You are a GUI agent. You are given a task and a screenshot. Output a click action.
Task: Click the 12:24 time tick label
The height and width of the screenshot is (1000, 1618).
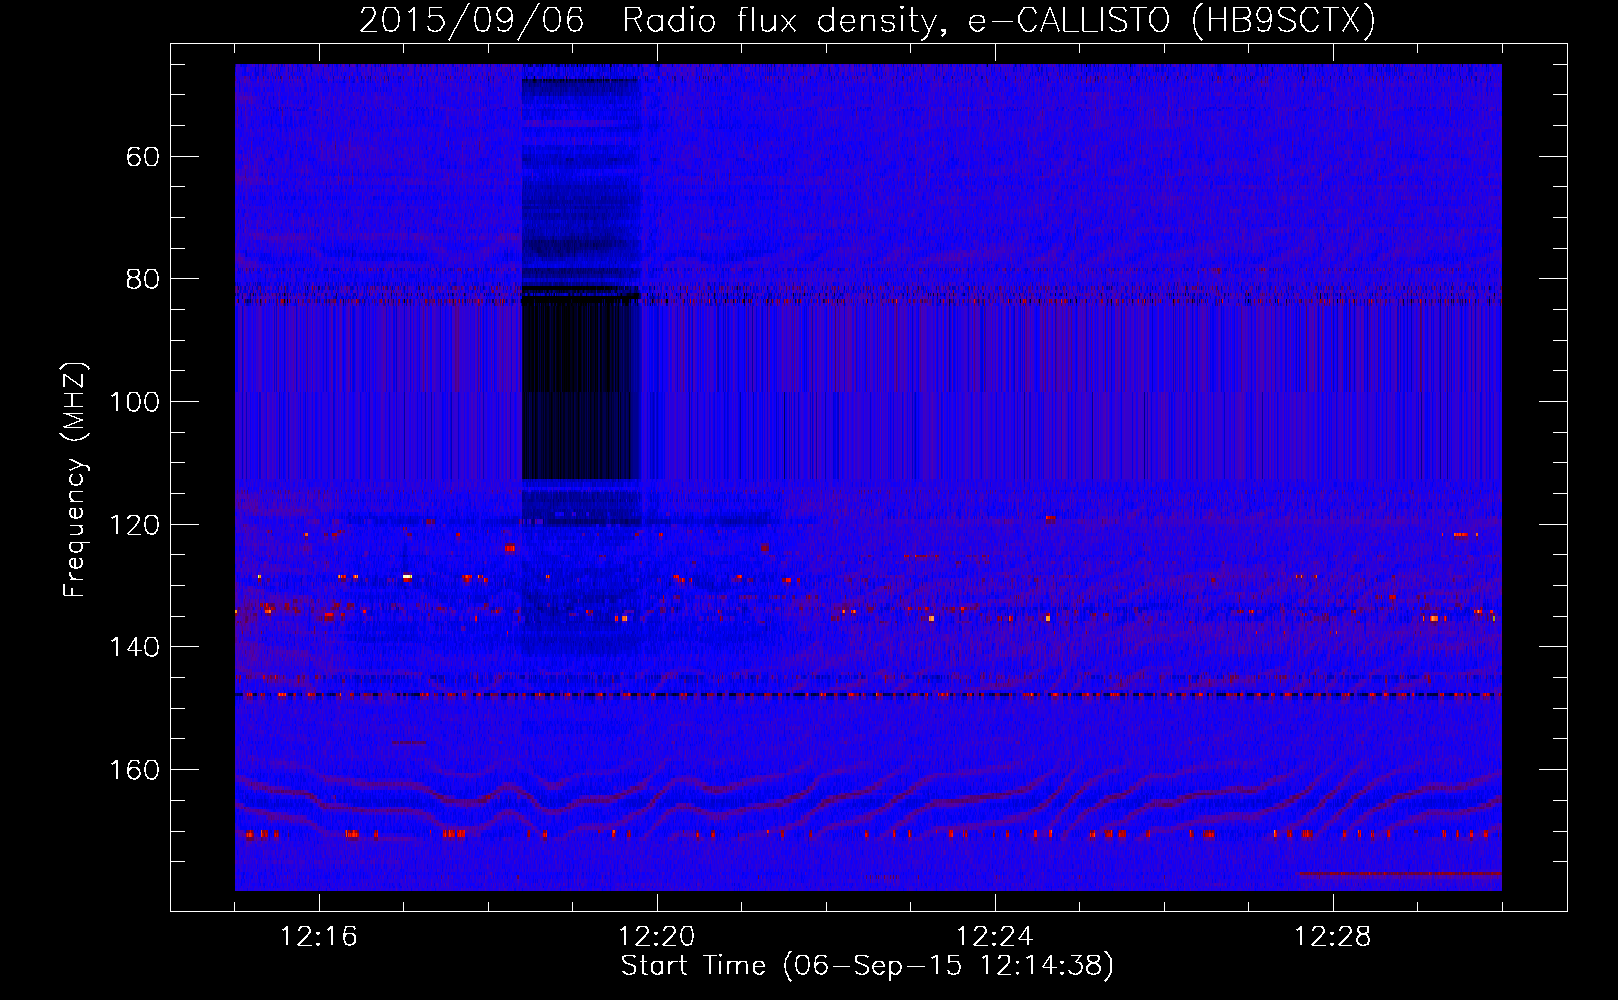(994, 937)
